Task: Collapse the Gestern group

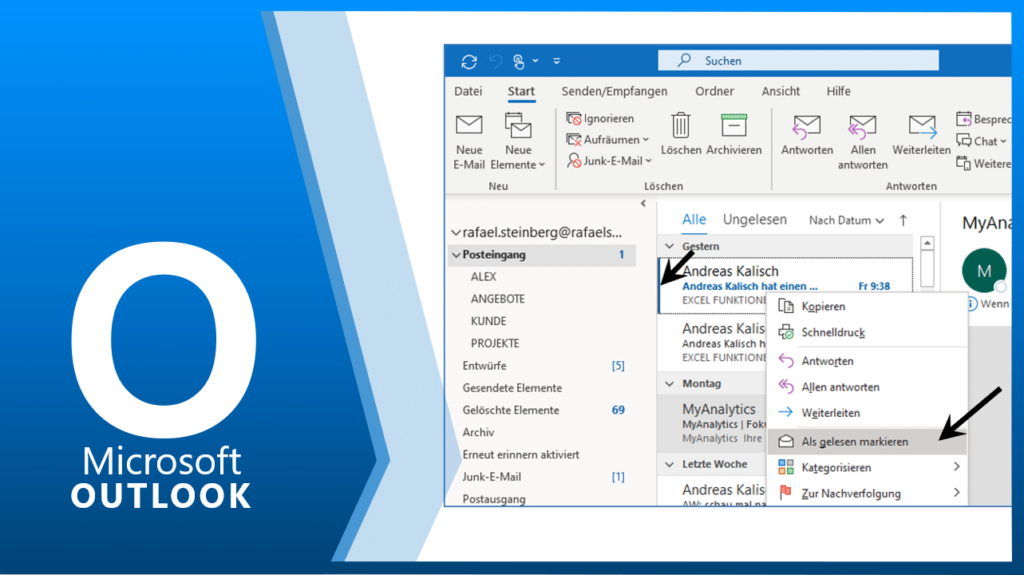Action: click(x=669, y=246)
